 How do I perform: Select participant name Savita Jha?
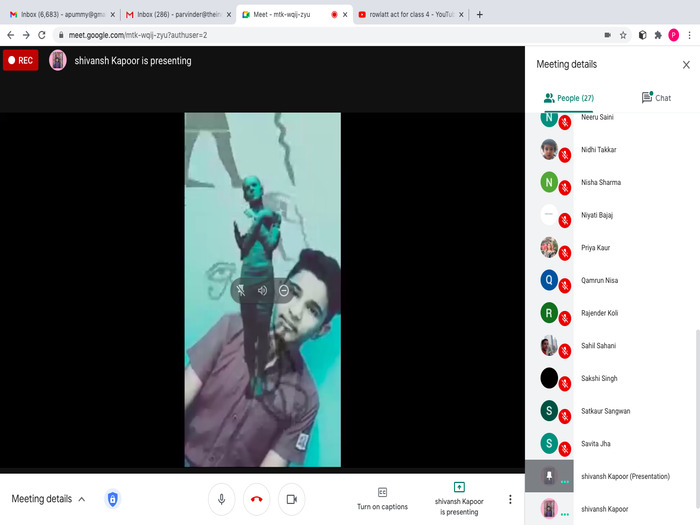click(x=596, y=444)
